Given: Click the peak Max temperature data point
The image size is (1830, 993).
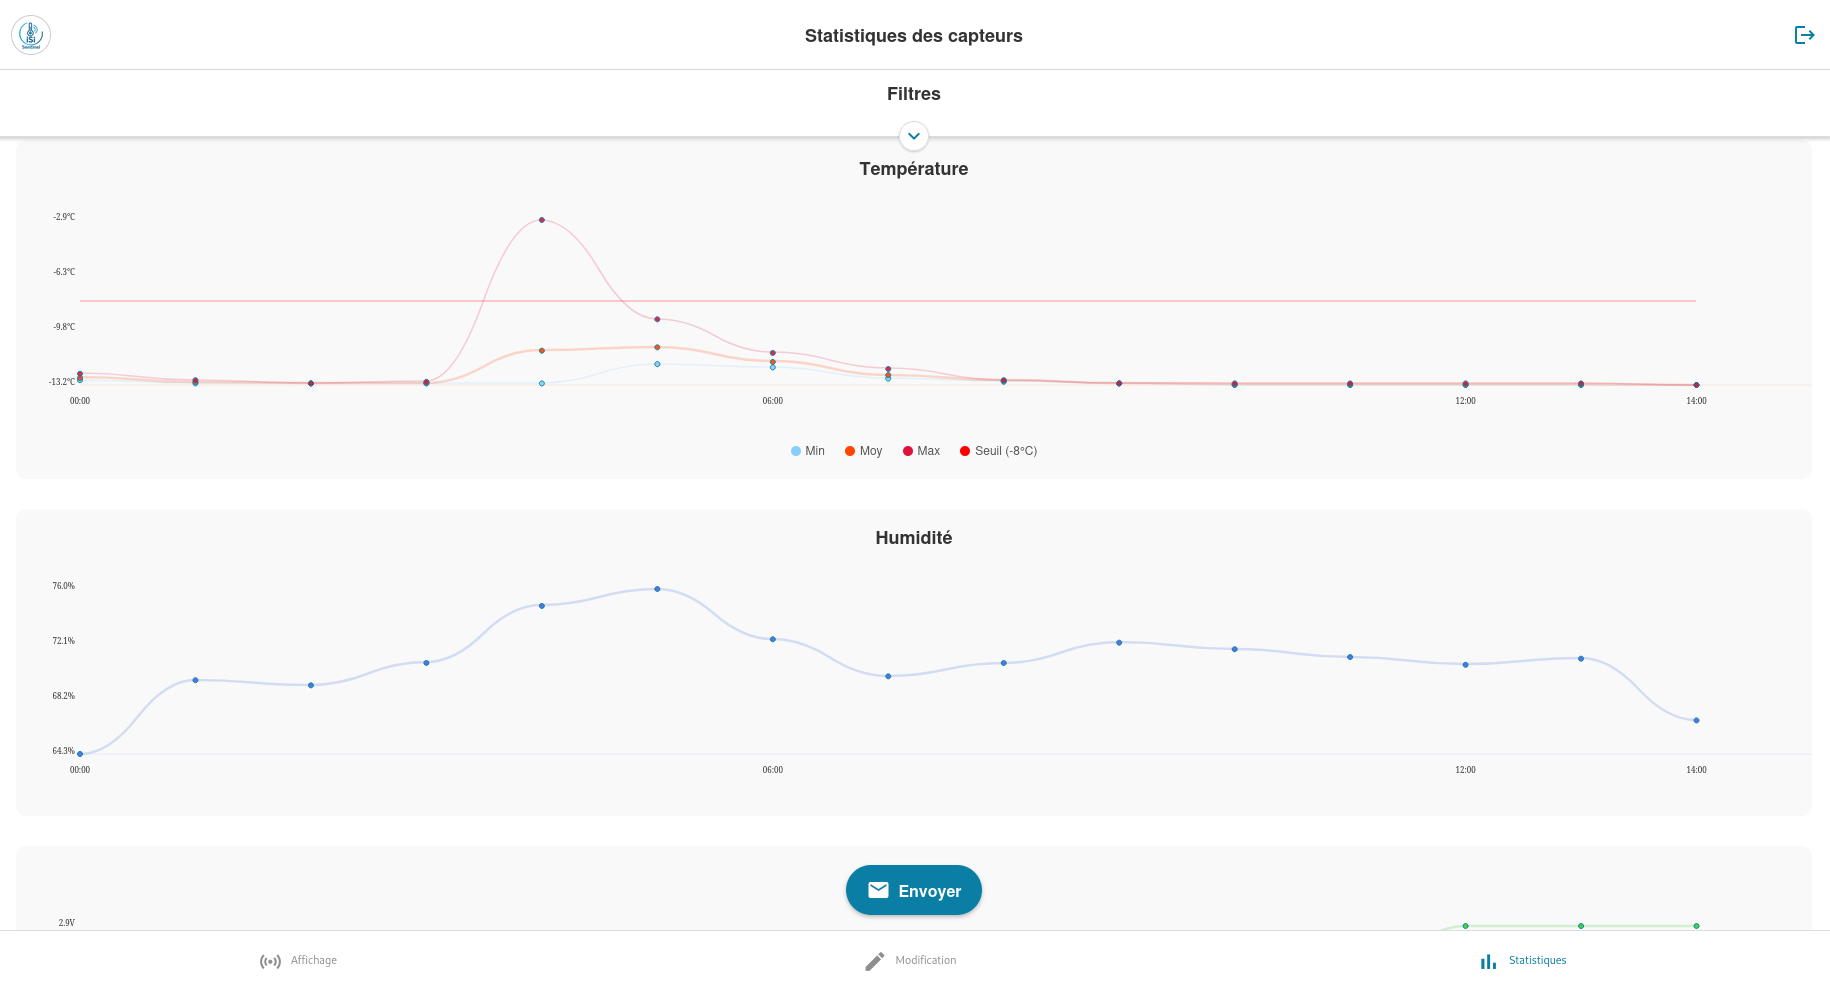Looking at the screenshot, I should 542,220.
